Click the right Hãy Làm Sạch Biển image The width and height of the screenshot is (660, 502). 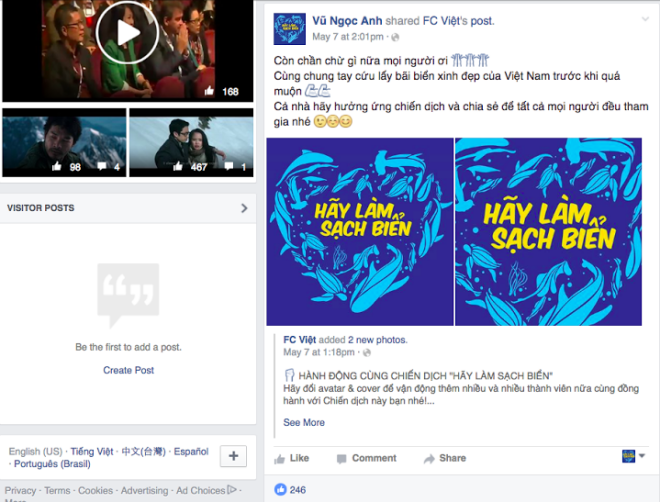coord(548,231)
